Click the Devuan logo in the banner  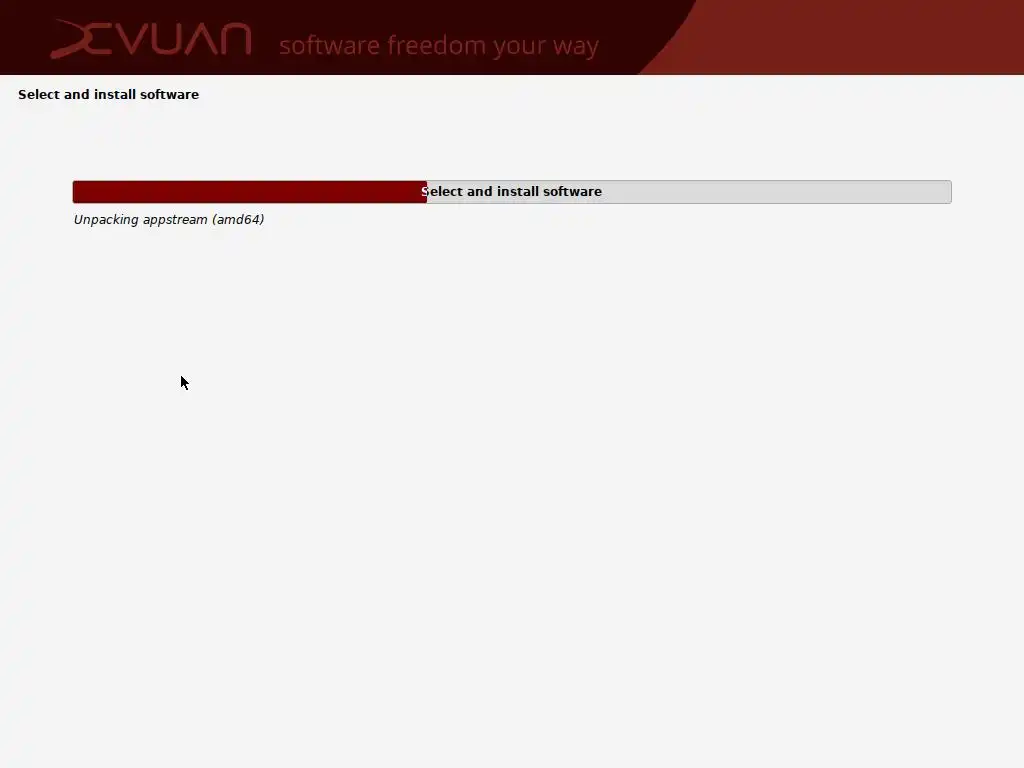pos(151,39)
